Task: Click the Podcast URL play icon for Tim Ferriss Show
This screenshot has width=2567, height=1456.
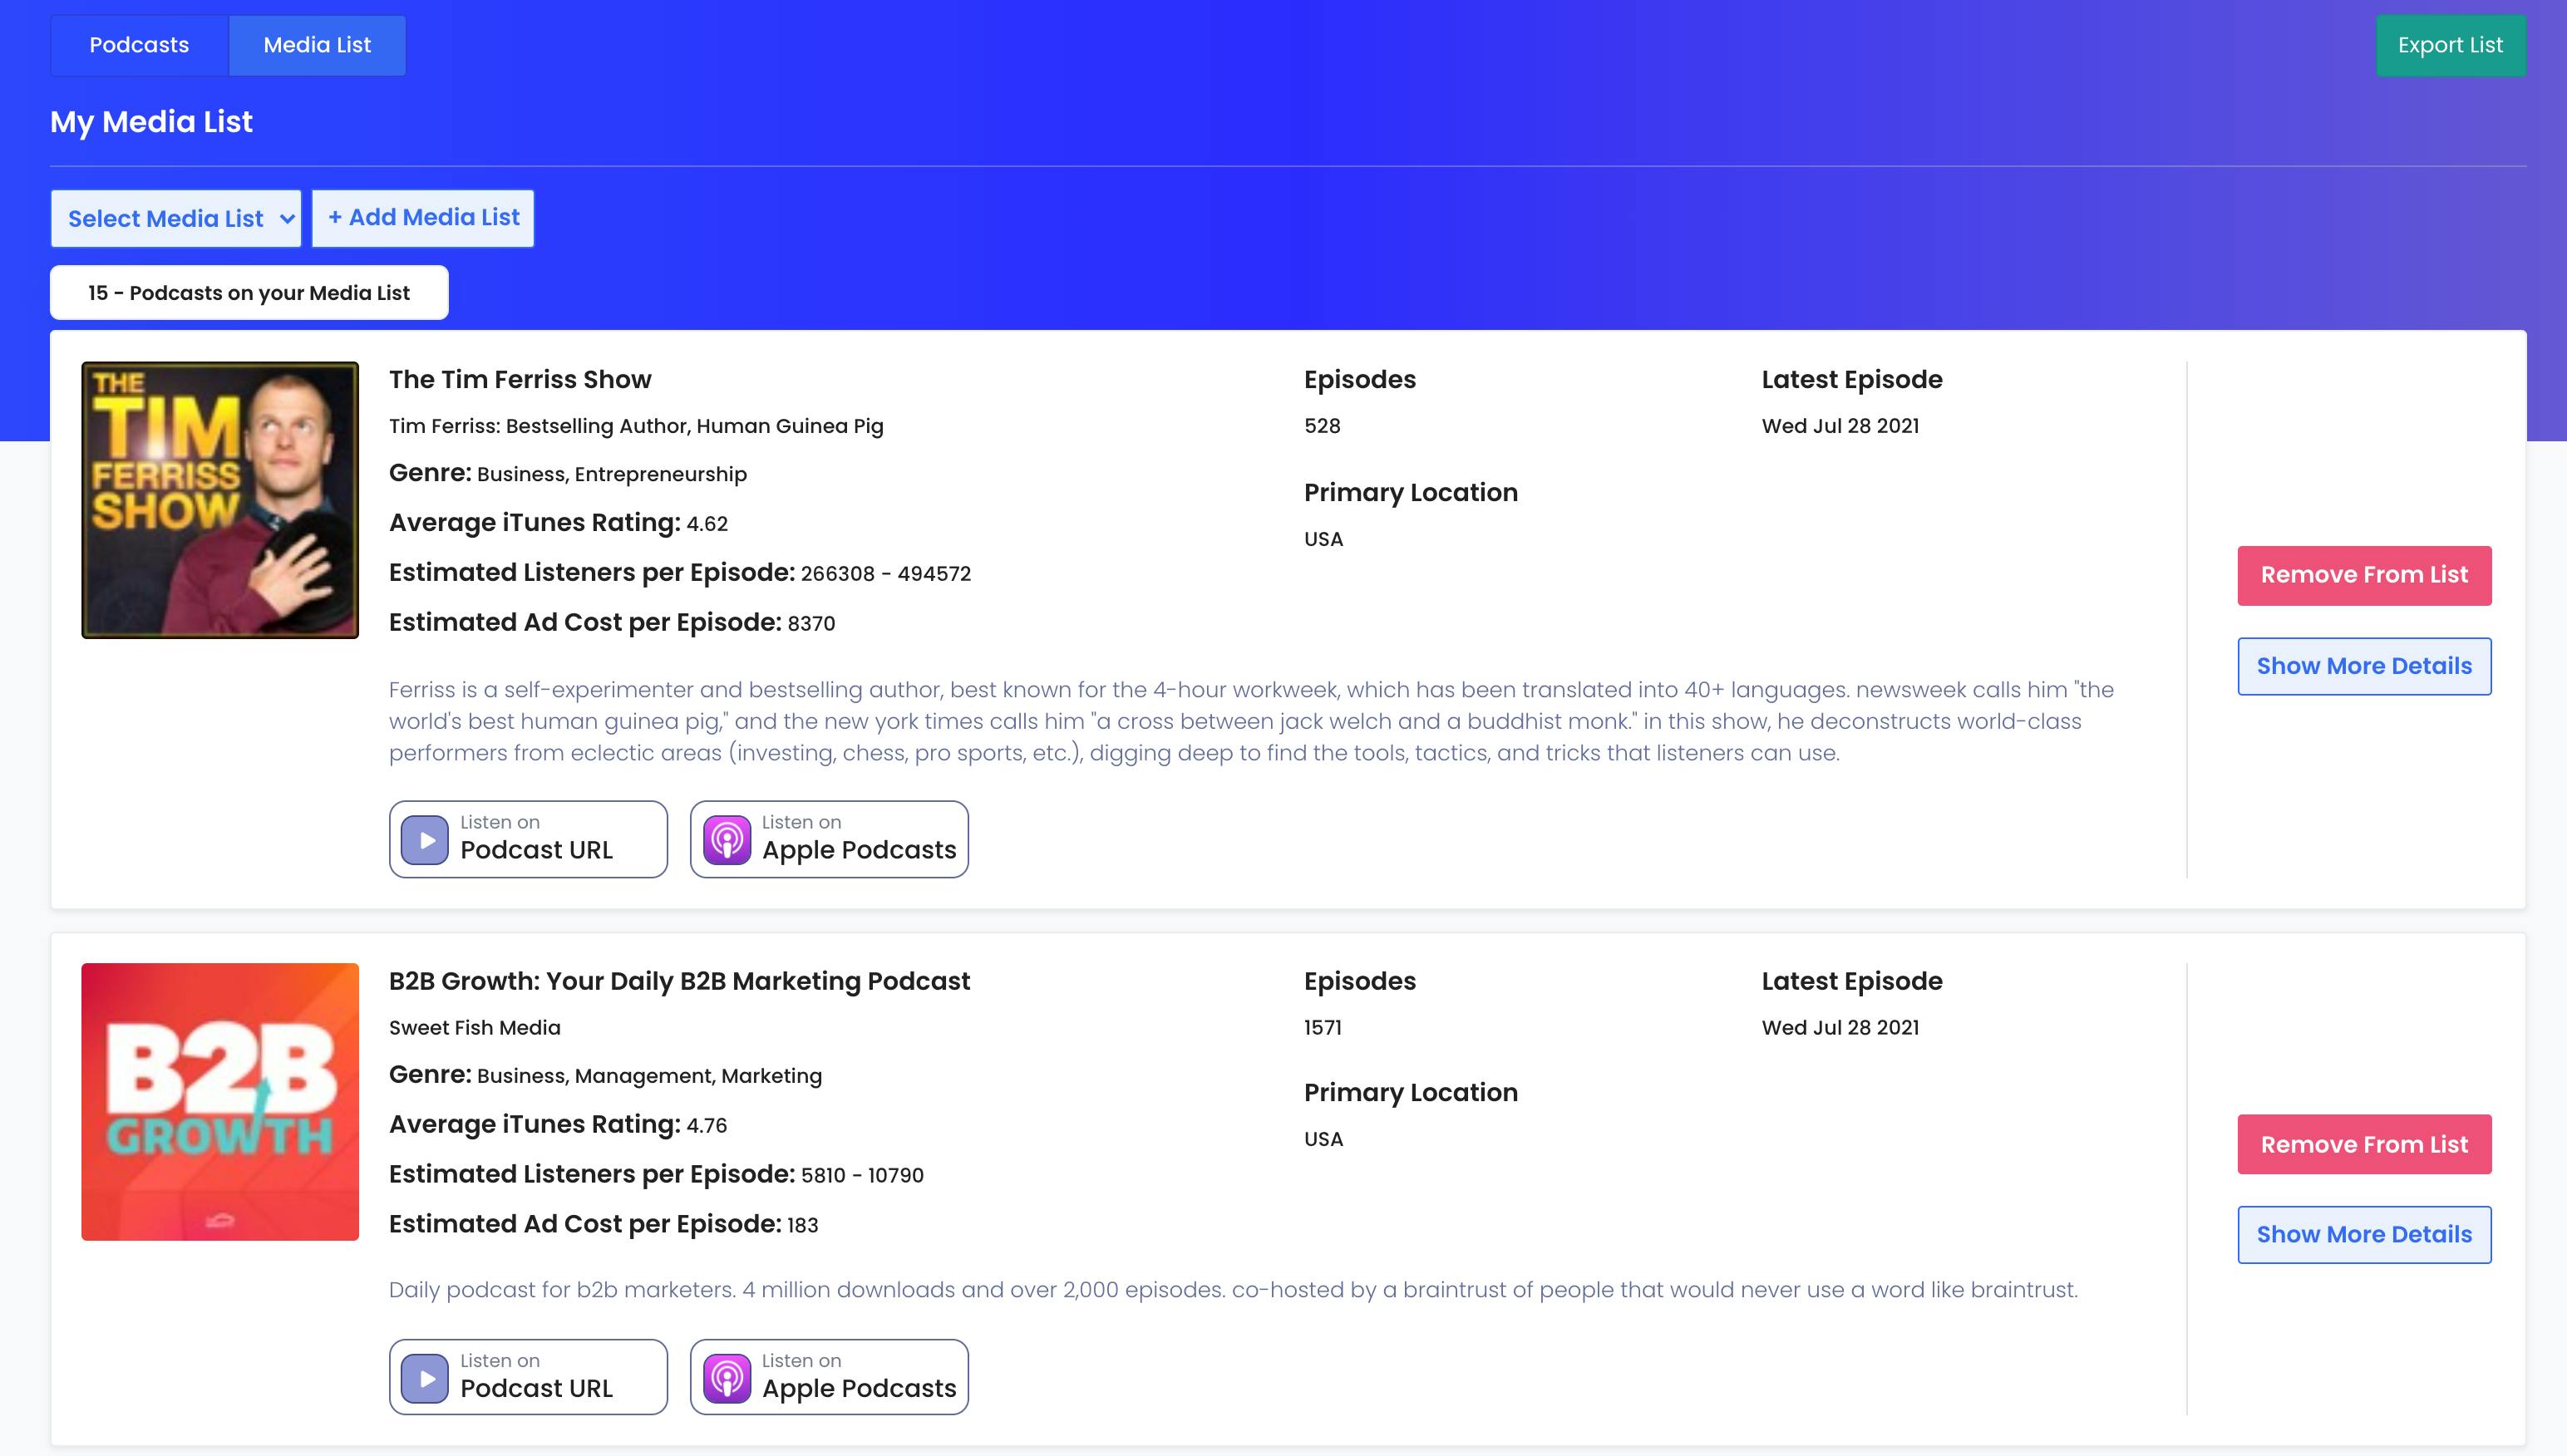Action: [x=425, y=840]
